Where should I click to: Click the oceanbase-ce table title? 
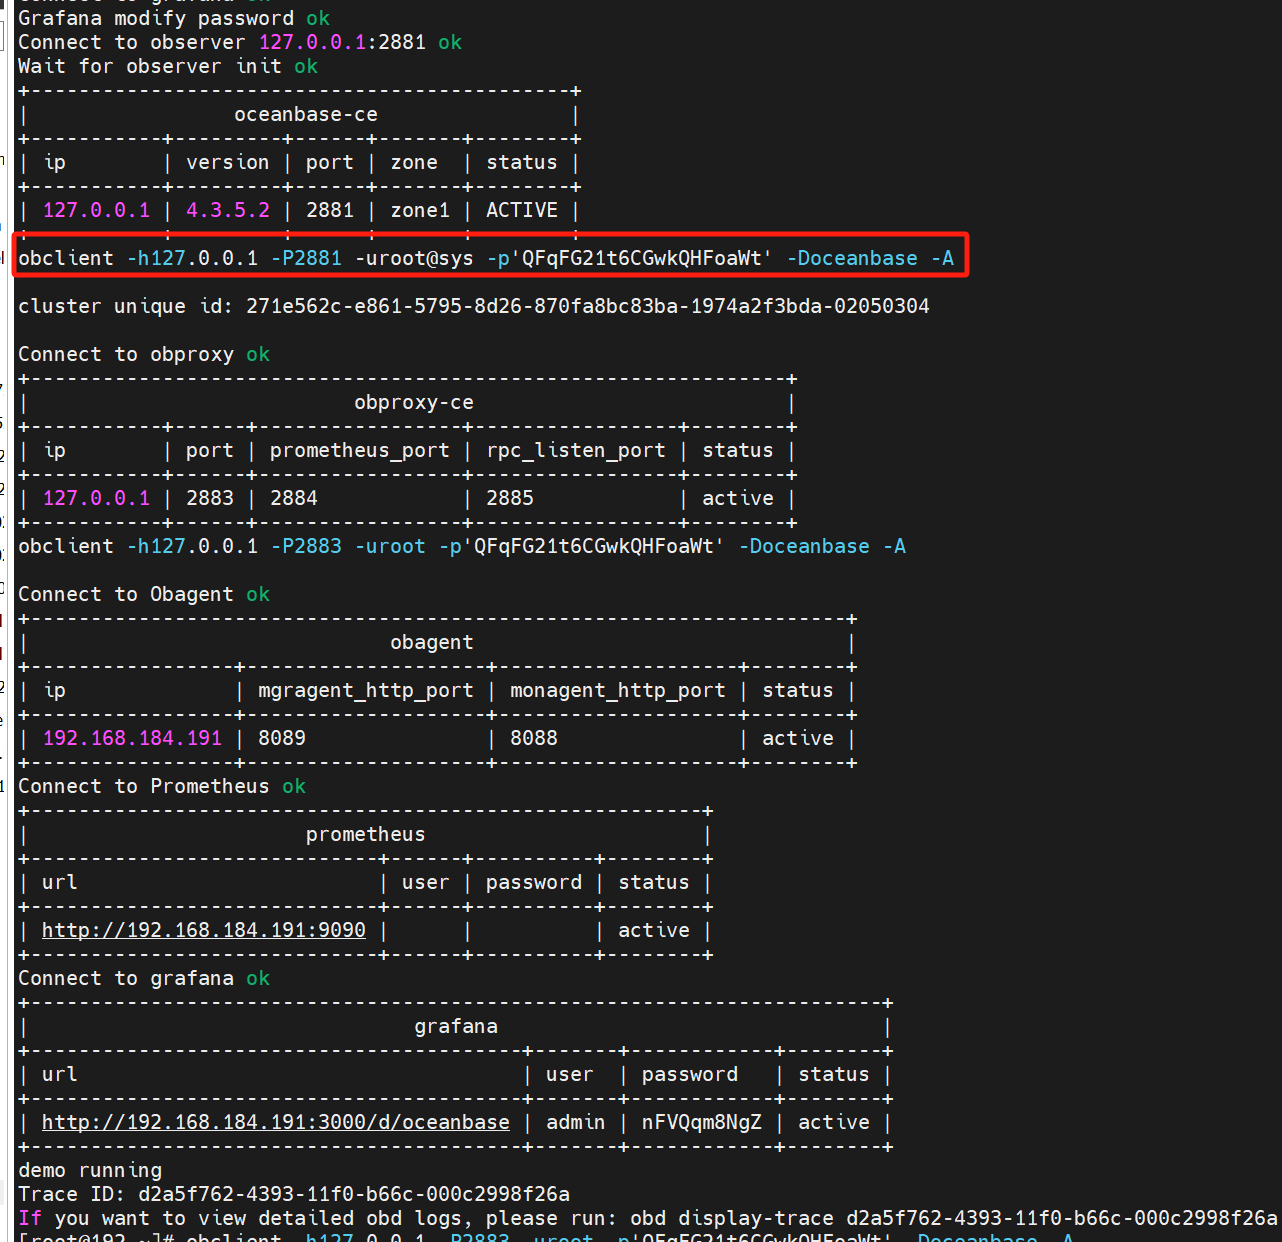(306, 114)
